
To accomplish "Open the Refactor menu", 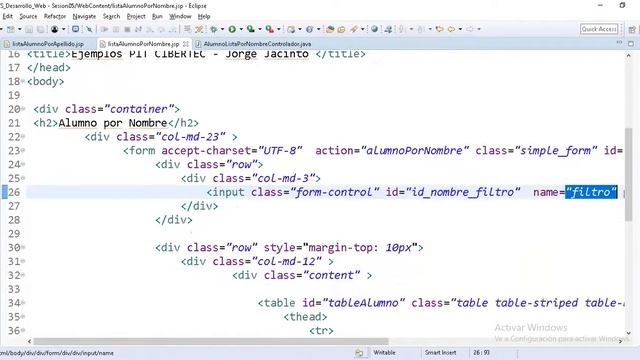I will 55,16.
